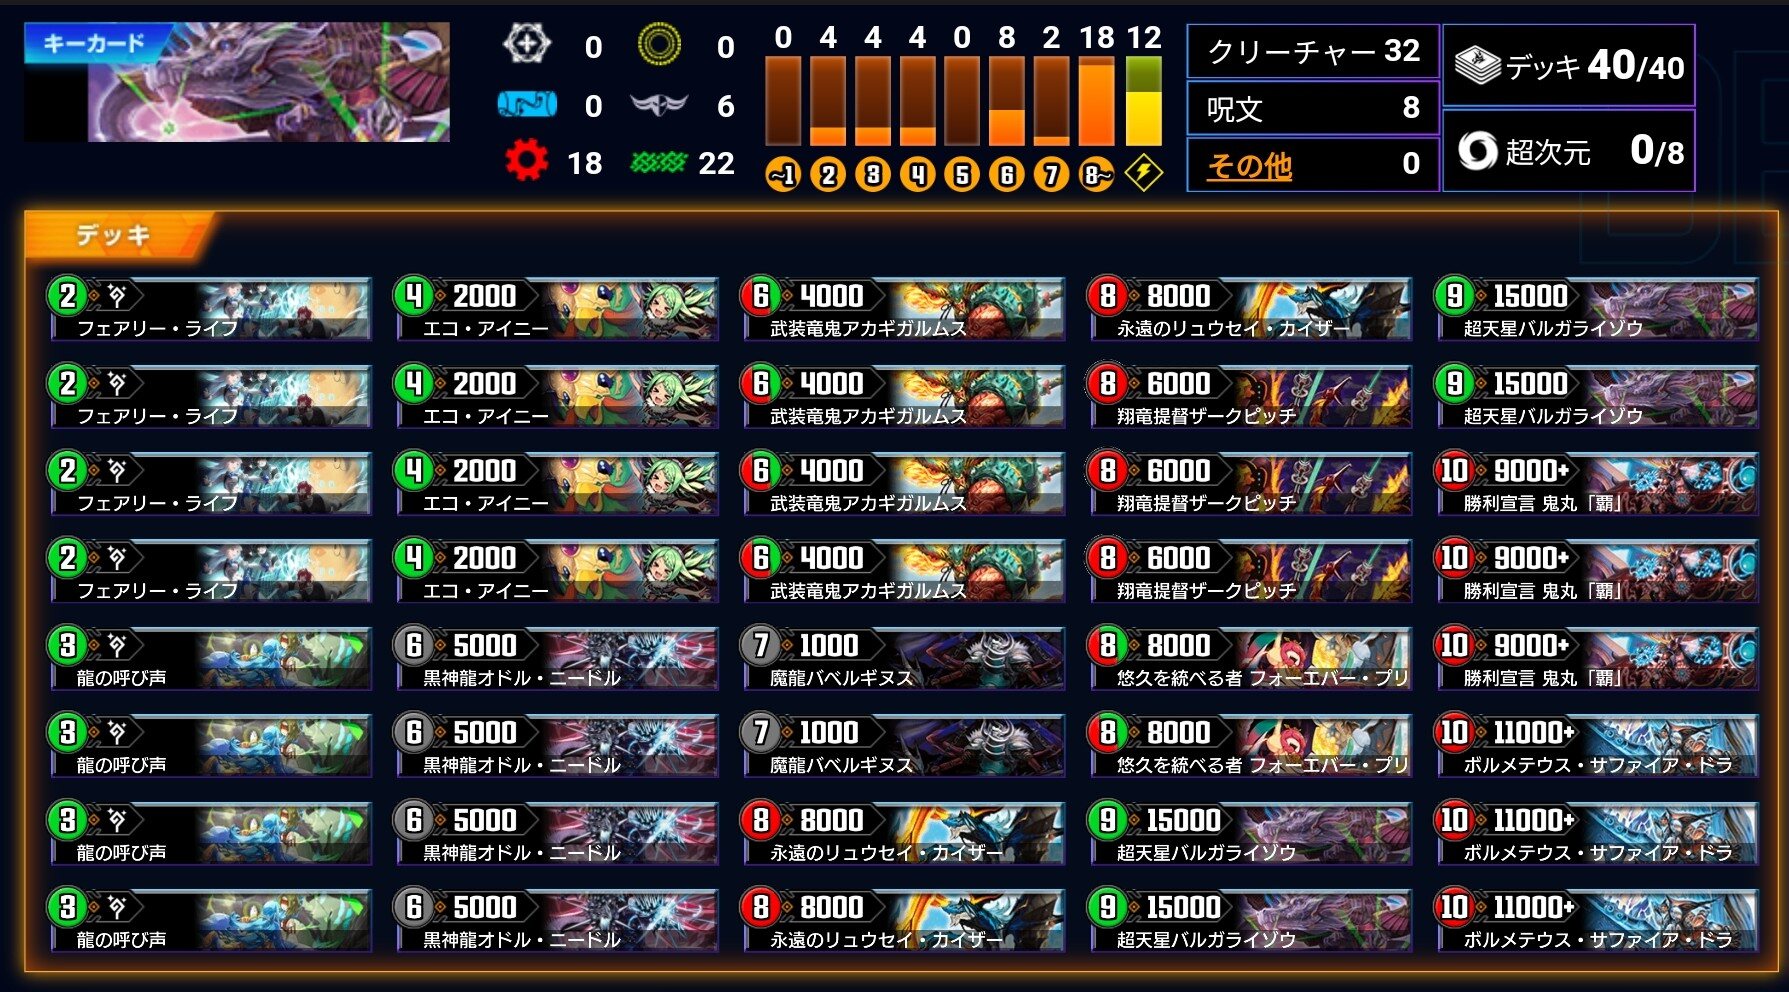
Task: Click the red fire civilization gear icon
Action: point(526,161)
